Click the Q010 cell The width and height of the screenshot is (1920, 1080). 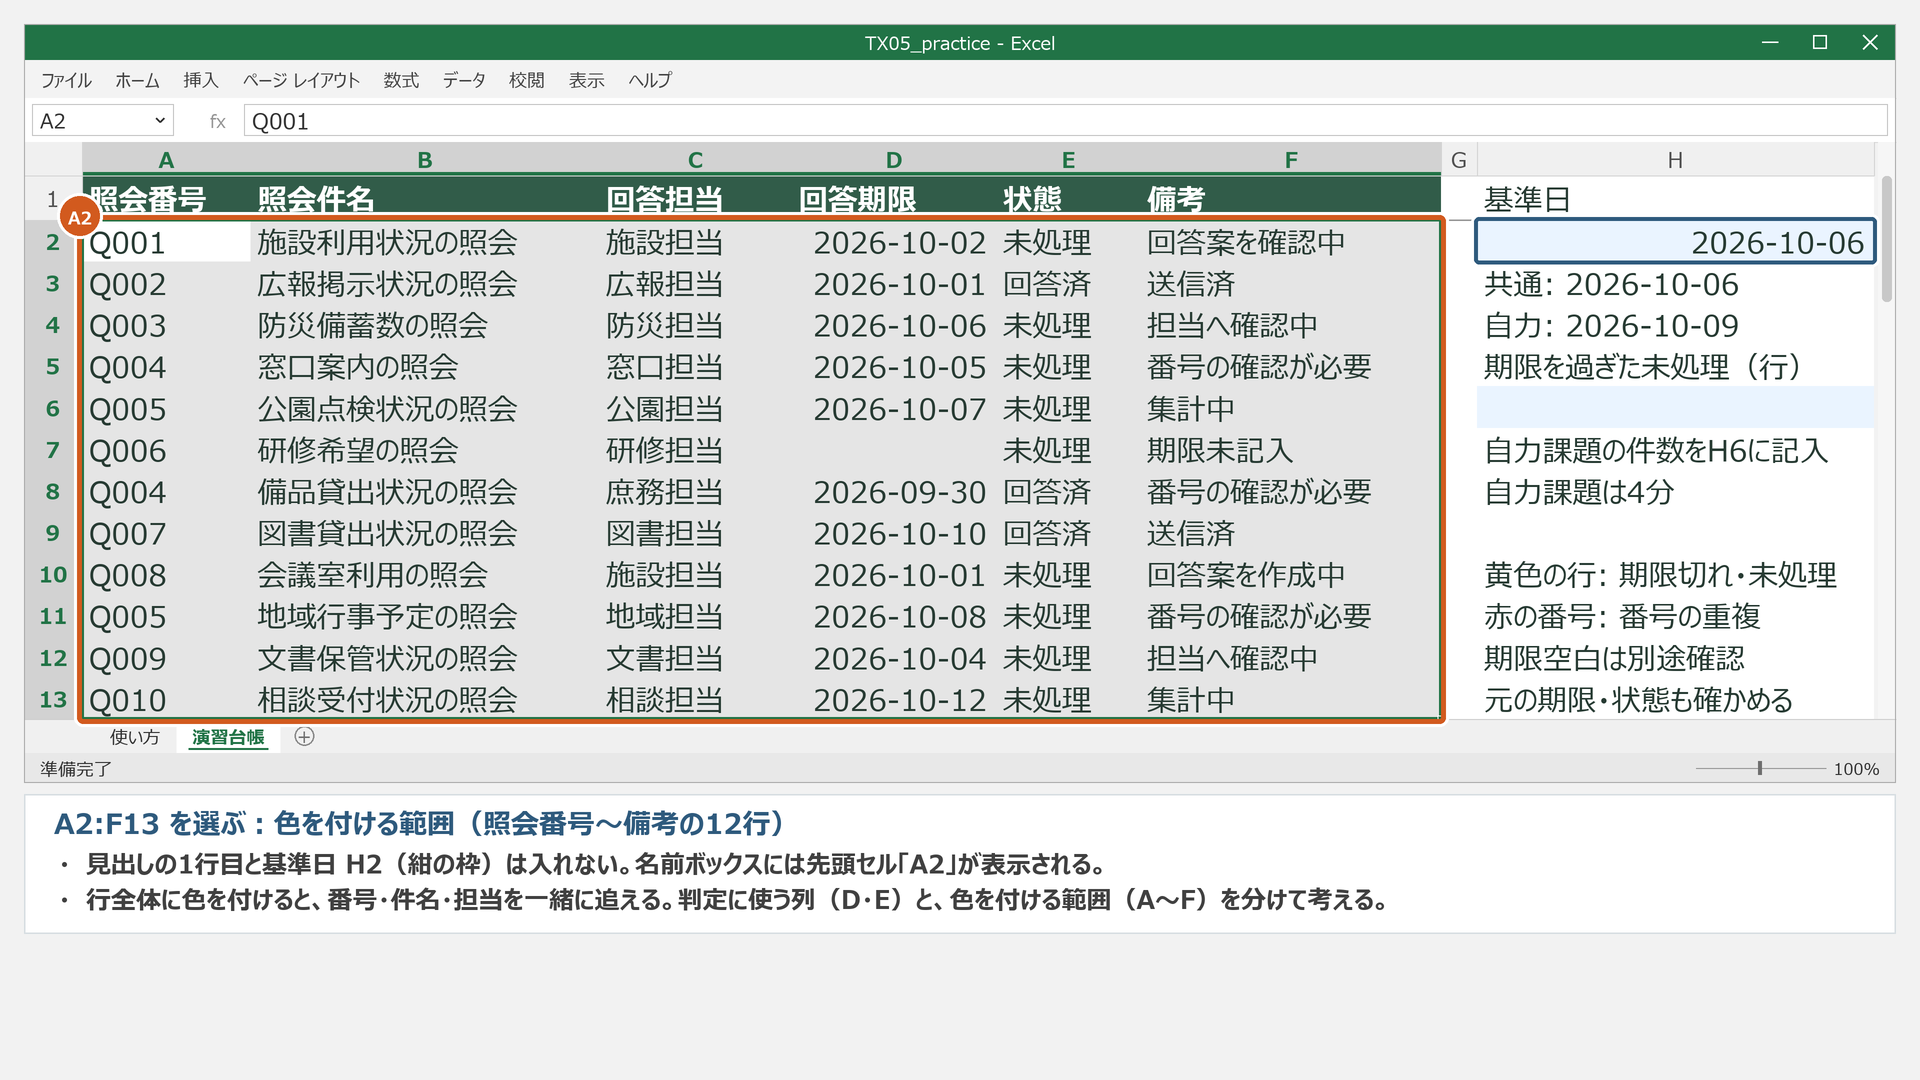(x=166, y=700)
